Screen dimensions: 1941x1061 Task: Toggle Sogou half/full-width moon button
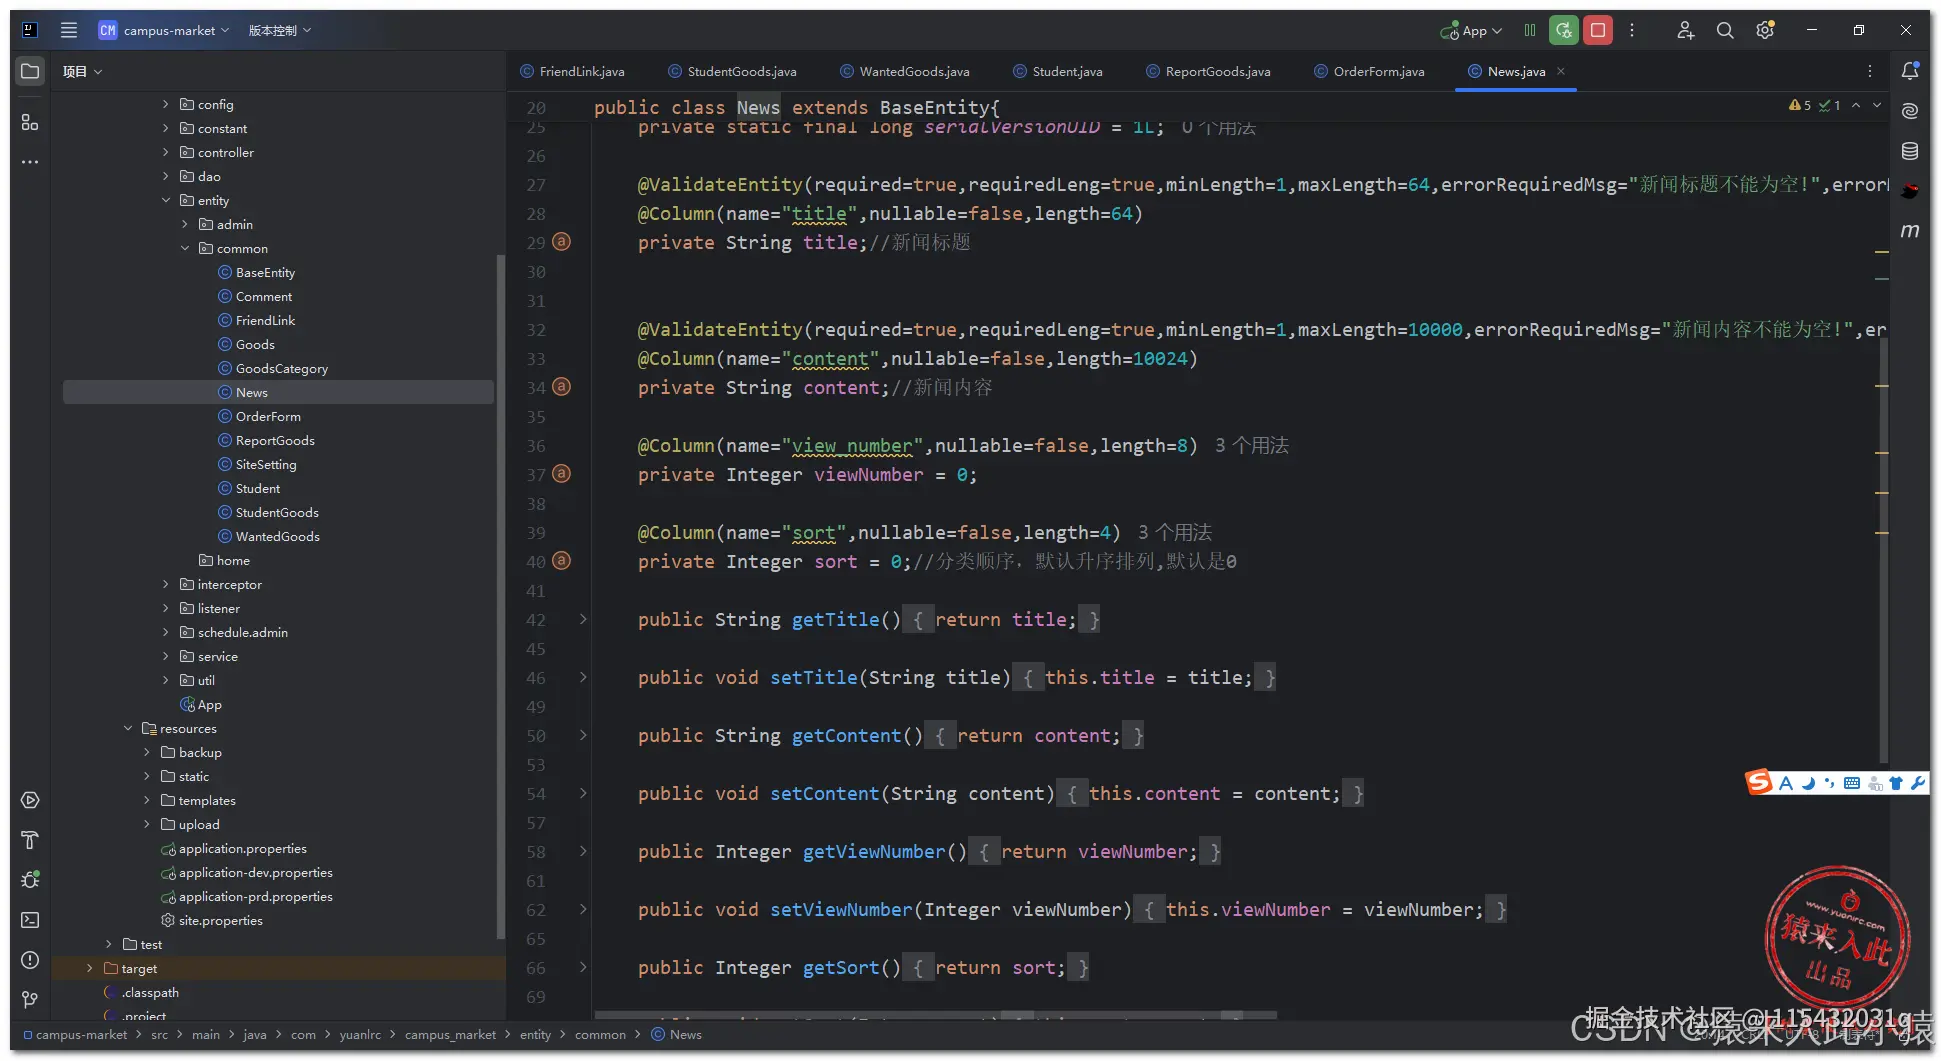(1808, 784)
